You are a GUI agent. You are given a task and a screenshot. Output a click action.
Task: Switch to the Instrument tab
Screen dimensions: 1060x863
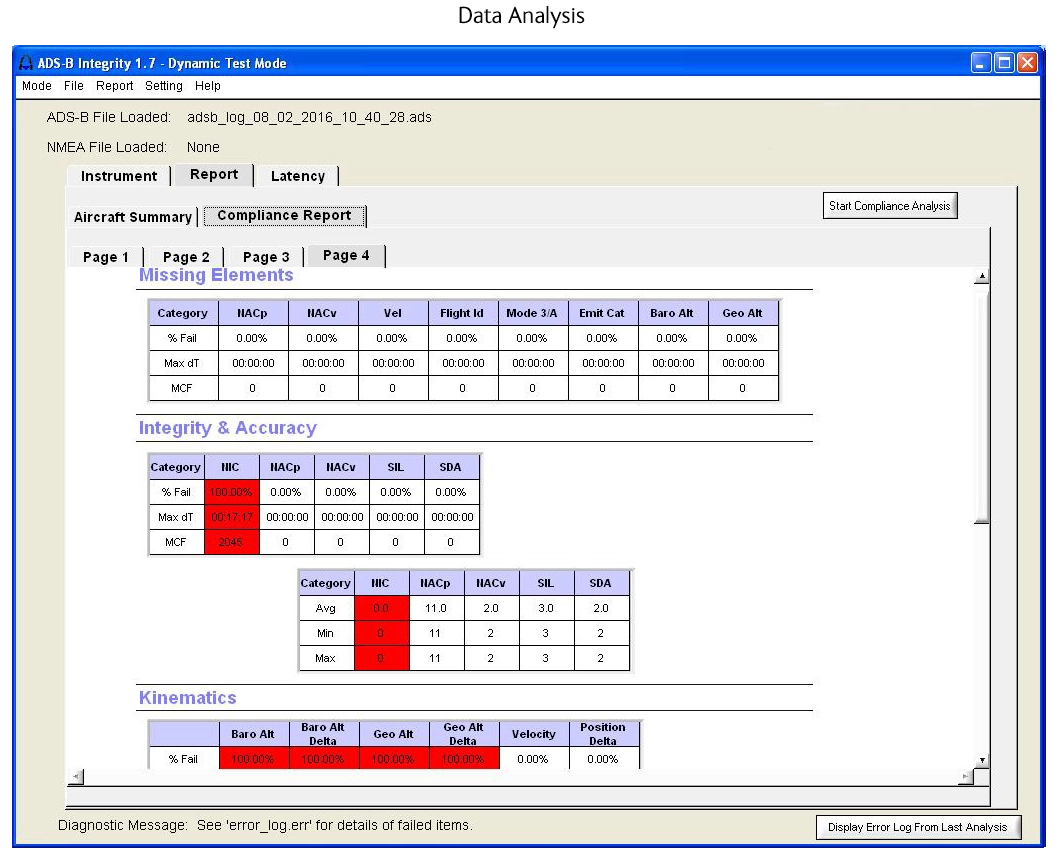[119, 176]
